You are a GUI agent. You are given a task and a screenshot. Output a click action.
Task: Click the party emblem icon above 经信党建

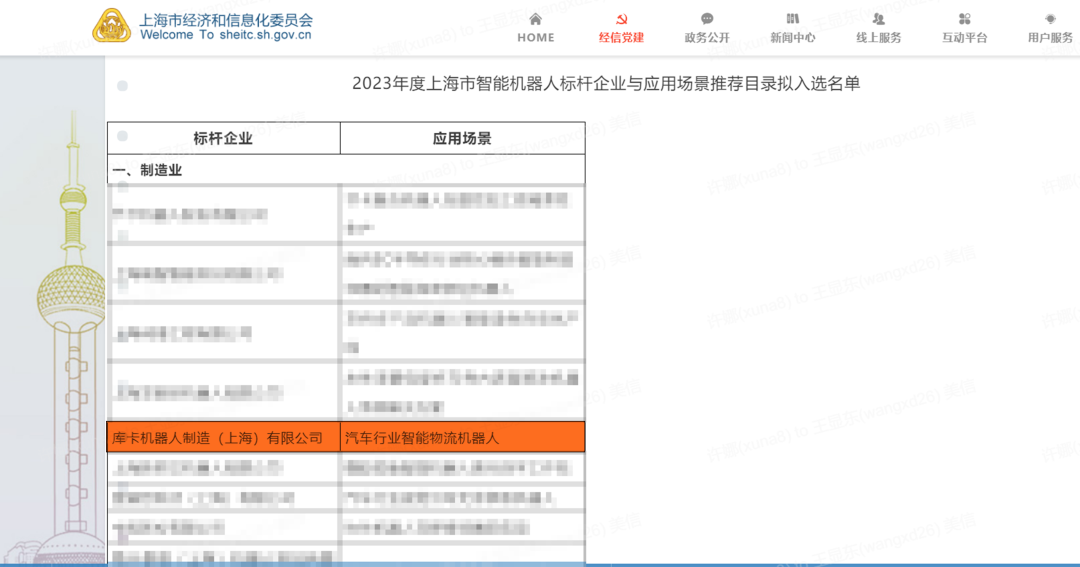coord(621,19)
